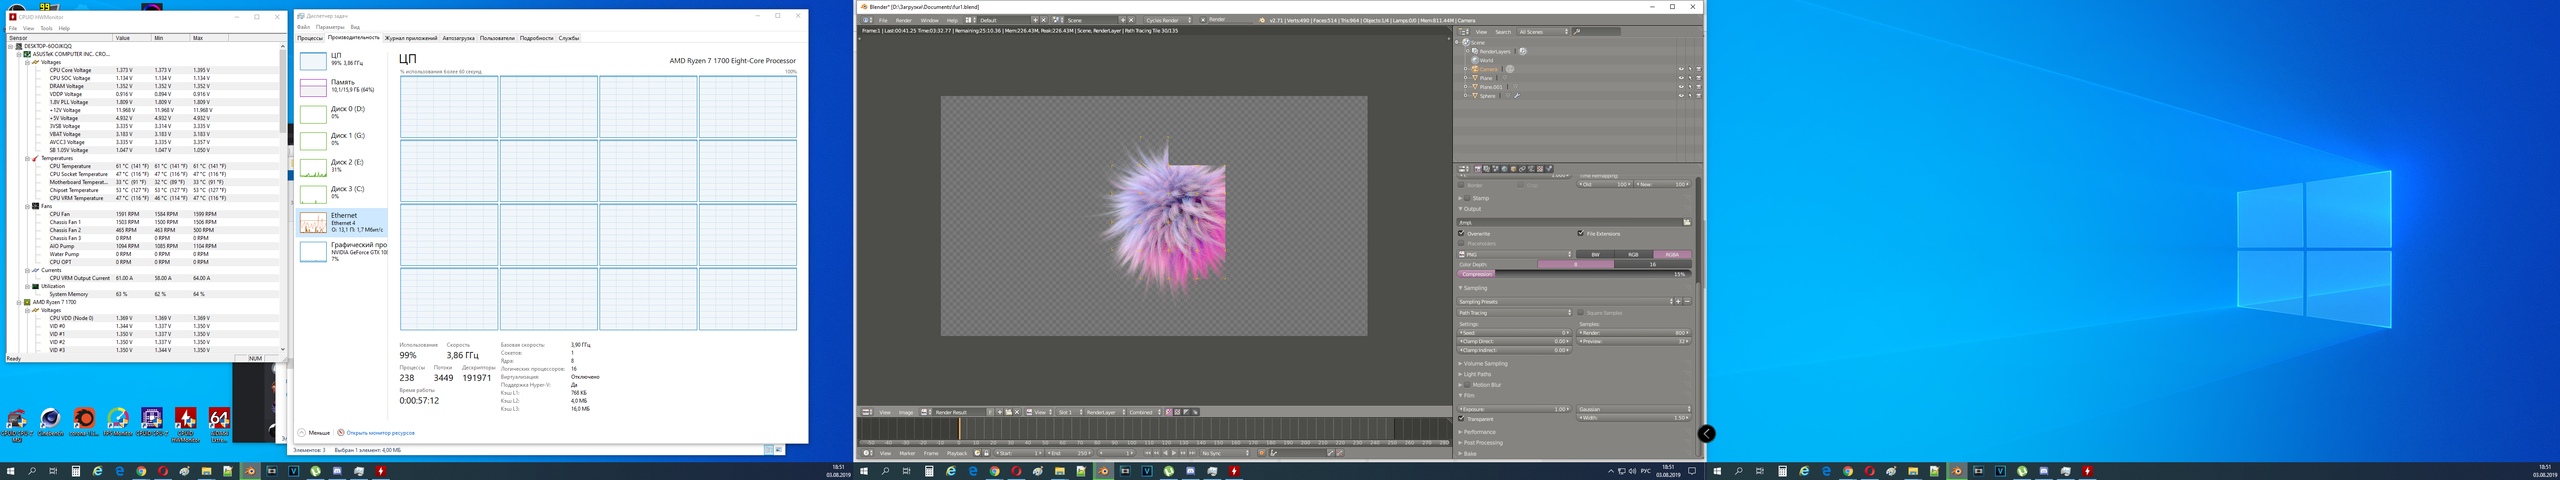Image resolution: width=2560 pixels, height=480 pixels.
Task: Uncheck the Transparent film checkbox
Action: point(1462,419)
